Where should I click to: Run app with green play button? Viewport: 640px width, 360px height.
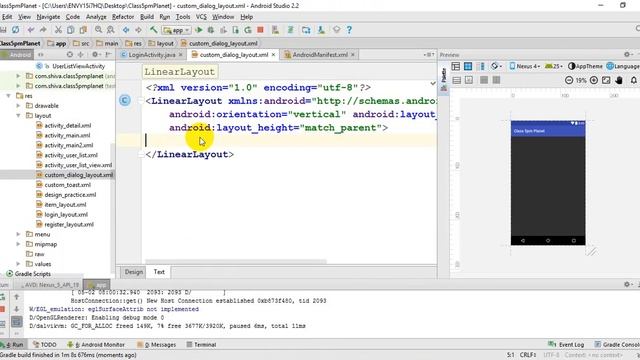(199, 30)
